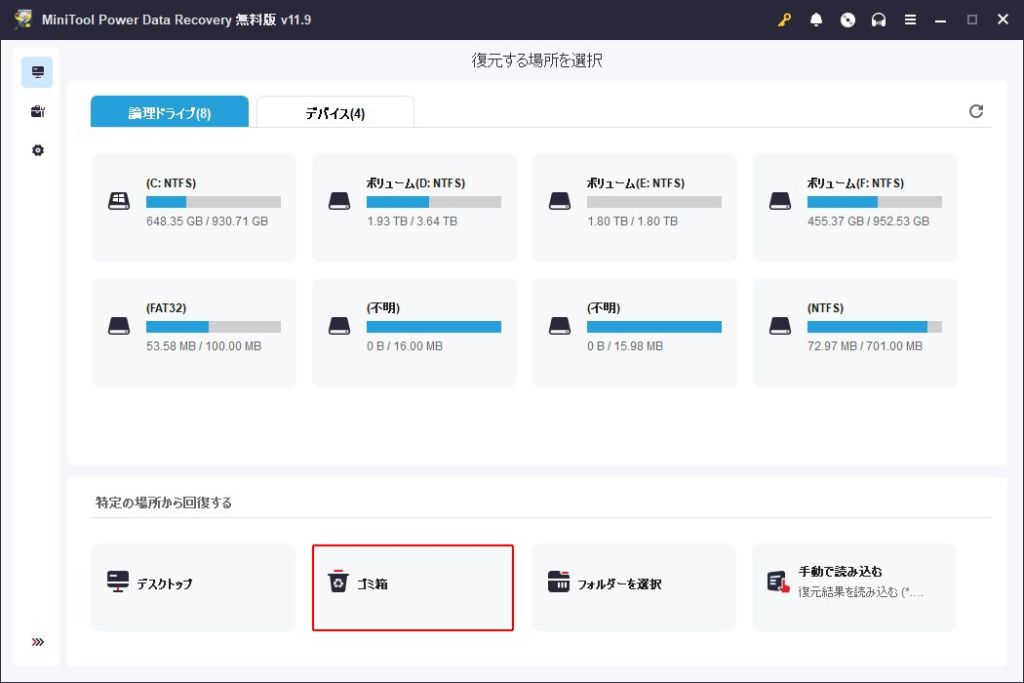Viewport: 1024px width, 683px height.
Task: Open the toolbox utilities icon in sidebar
Action: [x=38, y=111]
